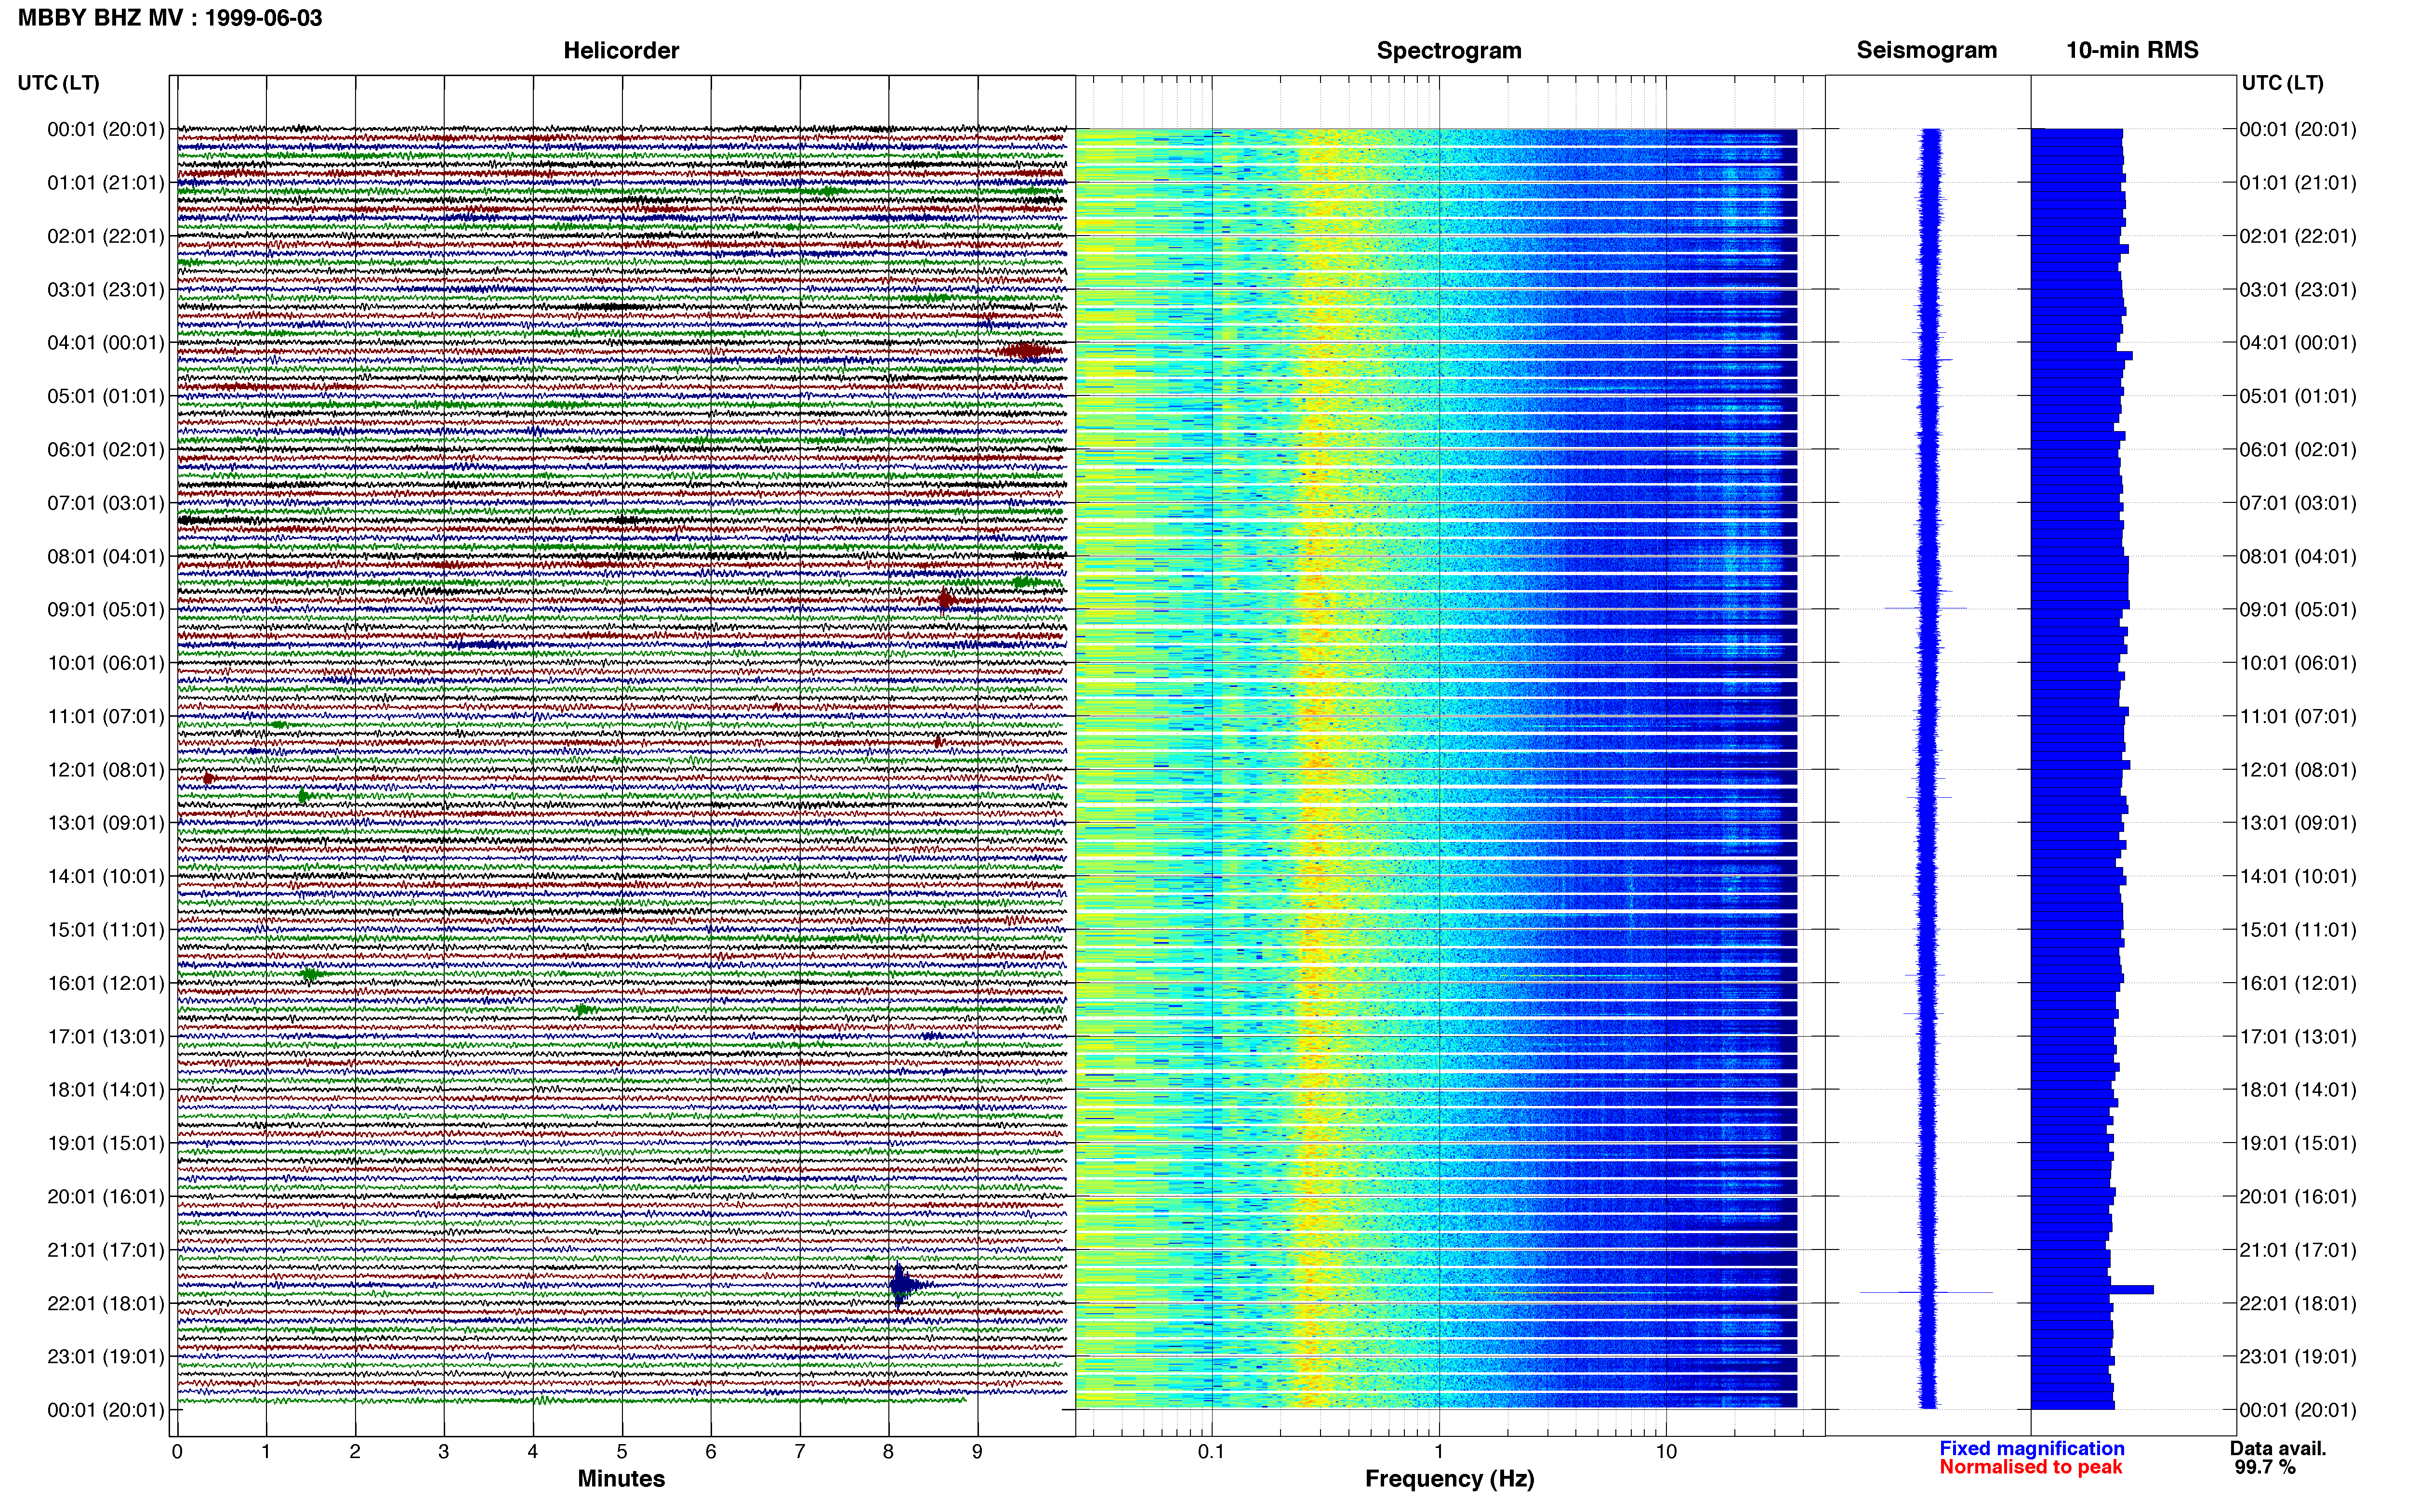Click the right 21:01 (17:01) time label

(x=2298, y=1250)
